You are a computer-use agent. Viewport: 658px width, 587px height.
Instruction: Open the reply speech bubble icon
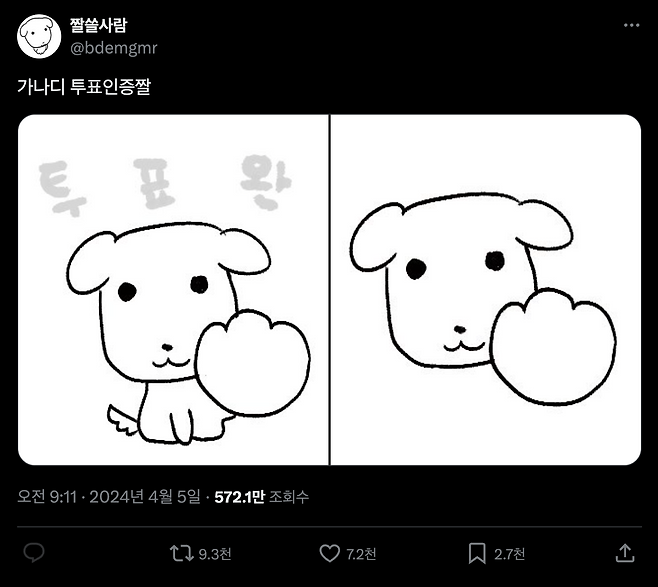(x=34, y=553)
